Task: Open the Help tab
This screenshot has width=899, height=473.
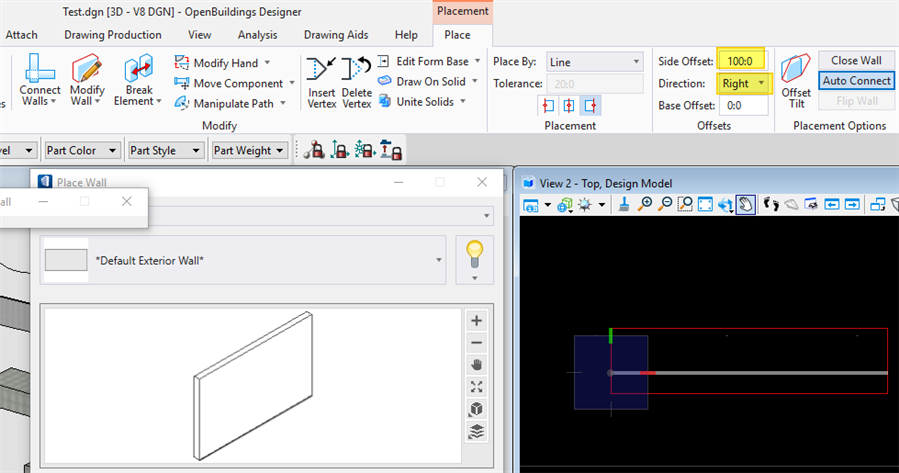Action: (406, 35)
